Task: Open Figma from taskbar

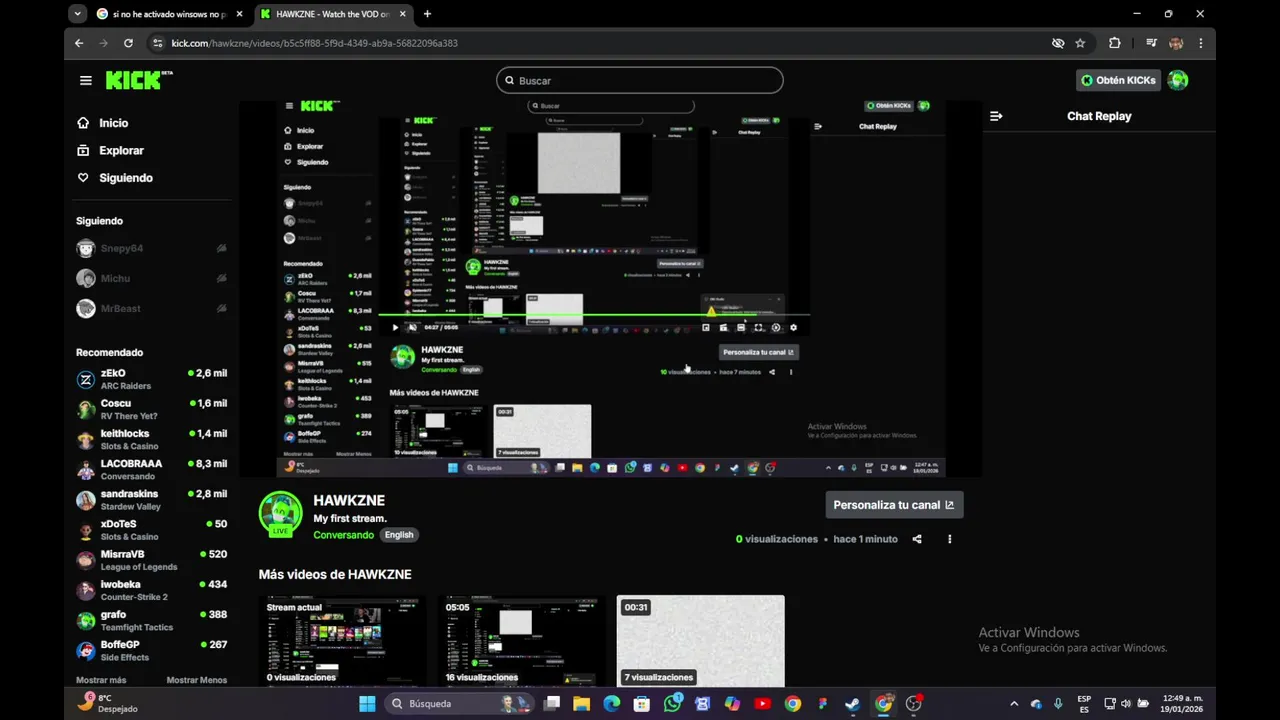Action: 822,704
